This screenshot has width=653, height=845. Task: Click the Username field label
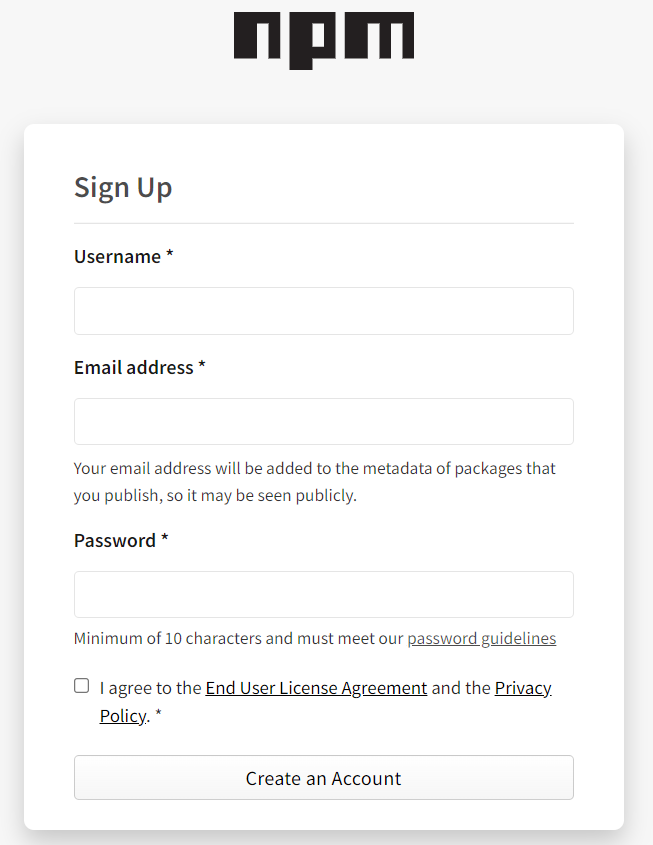coord(117,257)
